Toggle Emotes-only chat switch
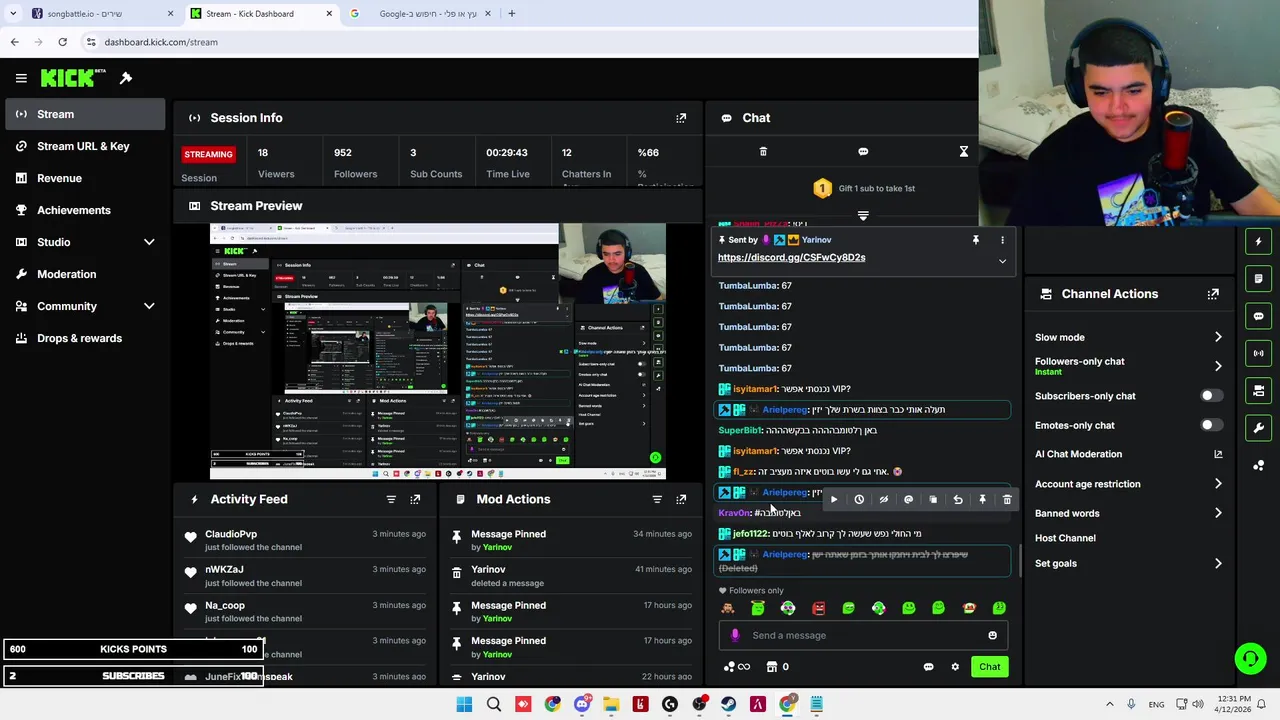This screenshot has width=1280, height=720. [1210, 425]
